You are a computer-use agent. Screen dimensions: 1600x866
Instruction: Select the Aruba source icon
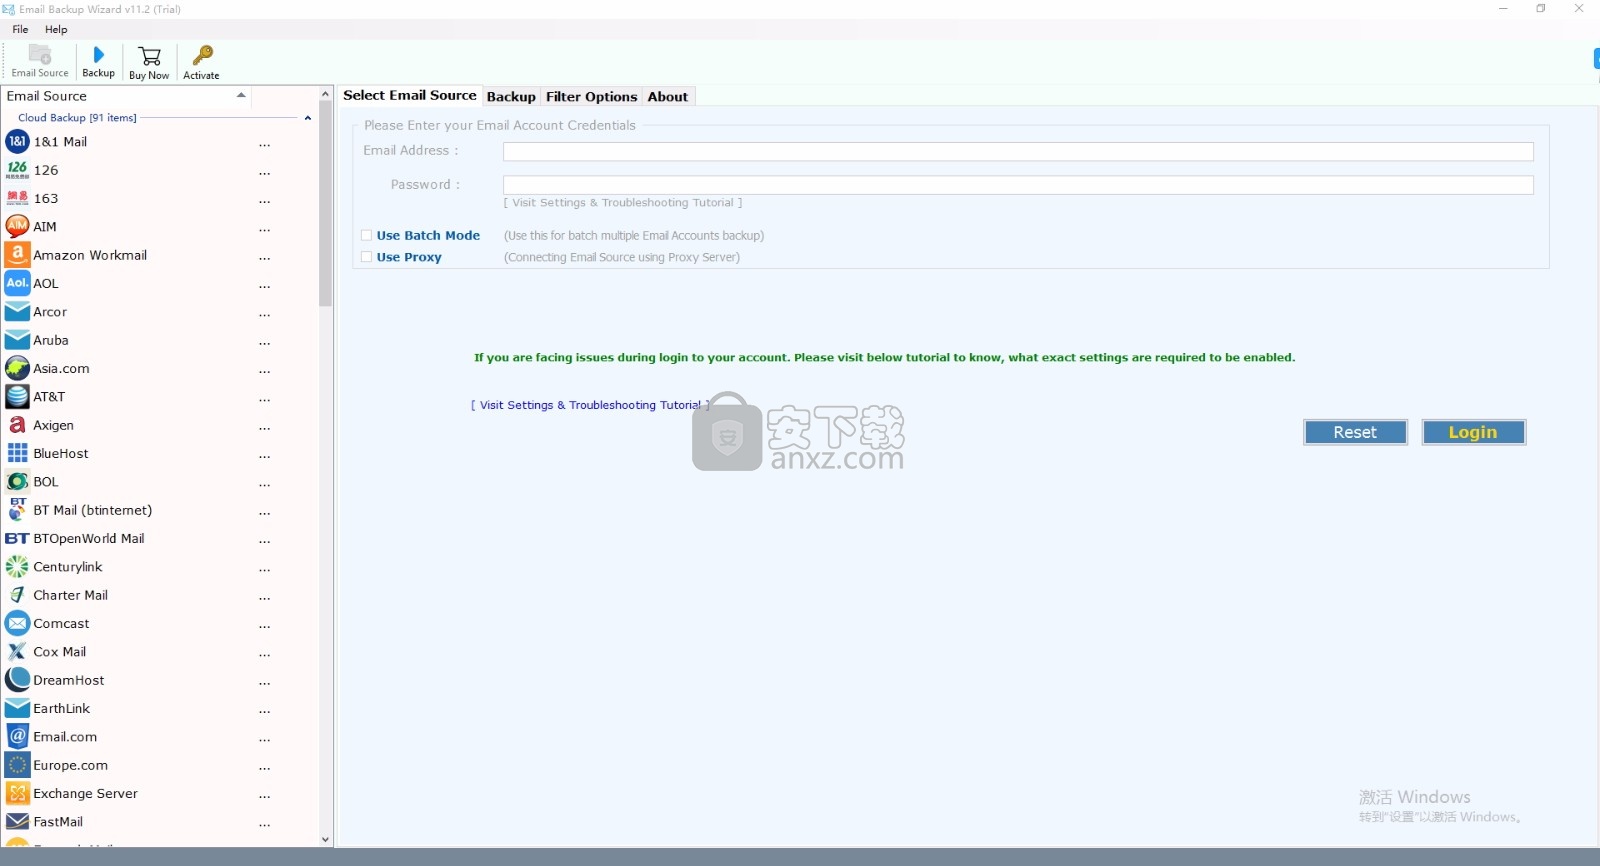tap(17, 340)
